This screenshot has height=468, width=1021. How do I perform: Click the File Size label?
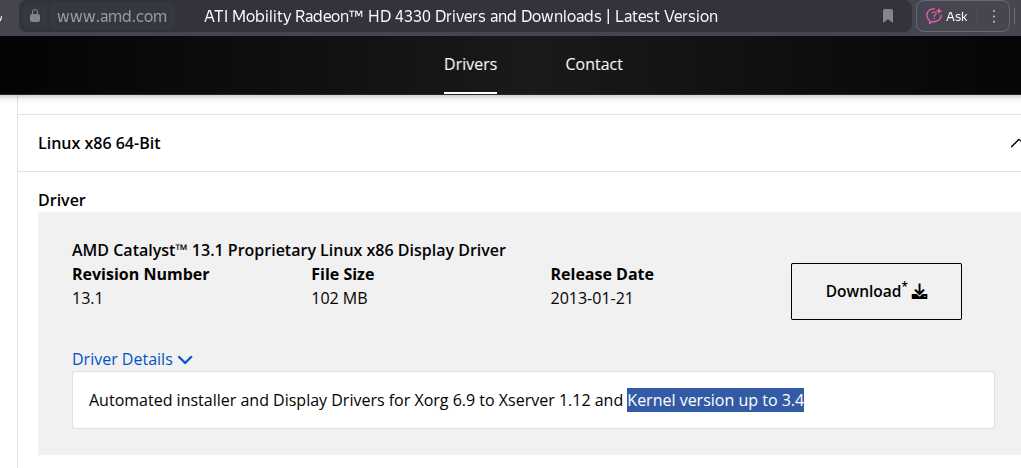point(343,274)
